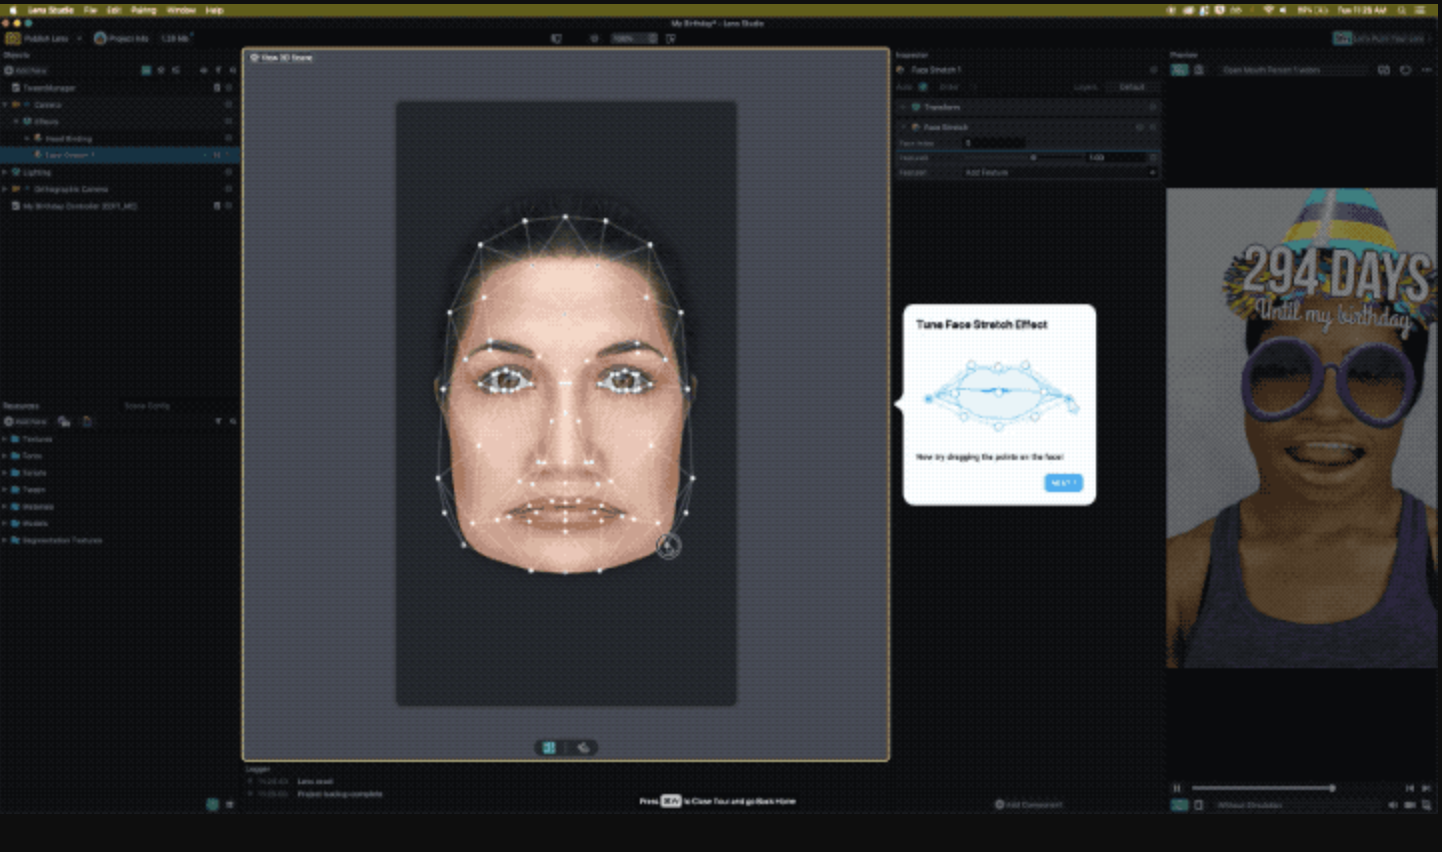Screen dimensions: 1442x852
Task: Open the Pairing menu
Action: tap(144, 10)
